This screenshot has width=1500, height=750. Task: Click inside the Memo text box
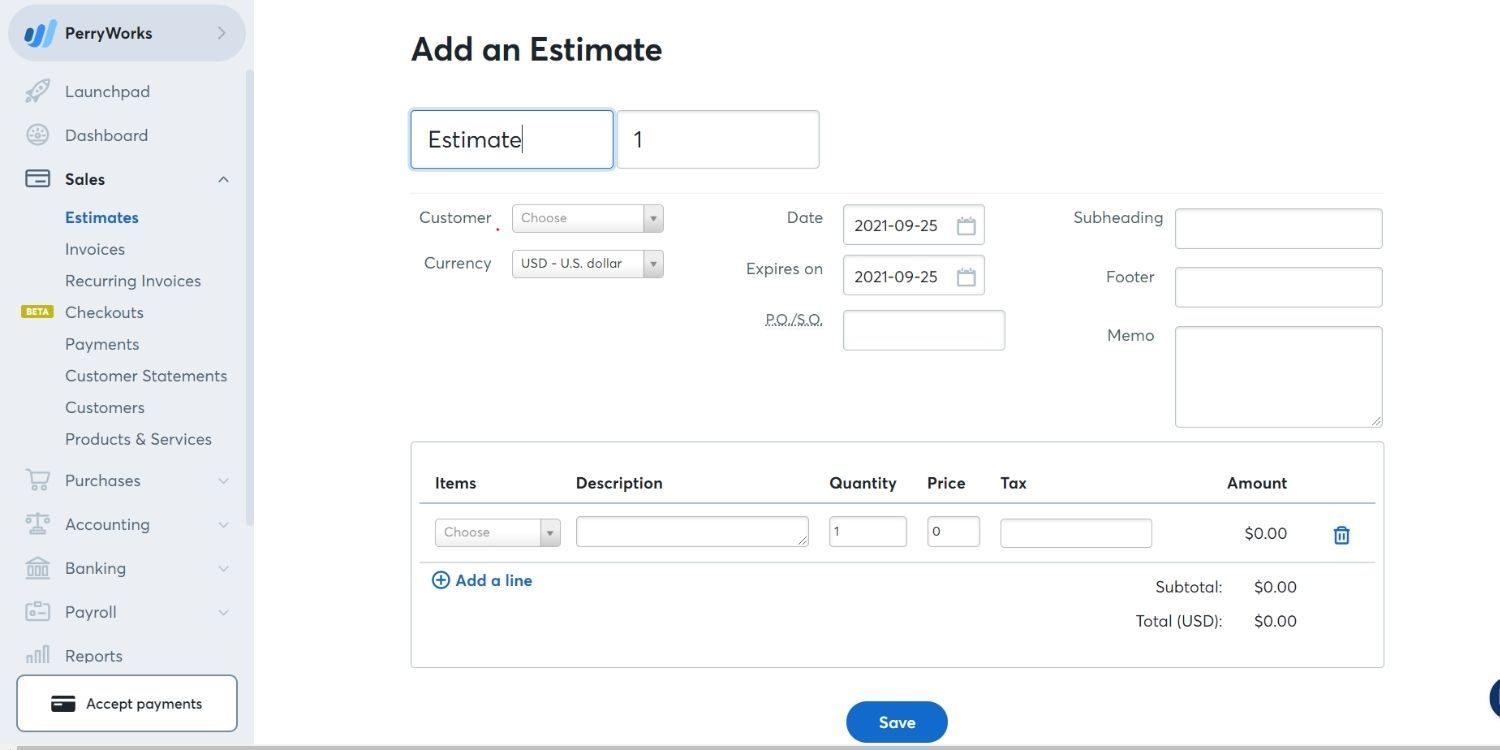(1278, 375)
